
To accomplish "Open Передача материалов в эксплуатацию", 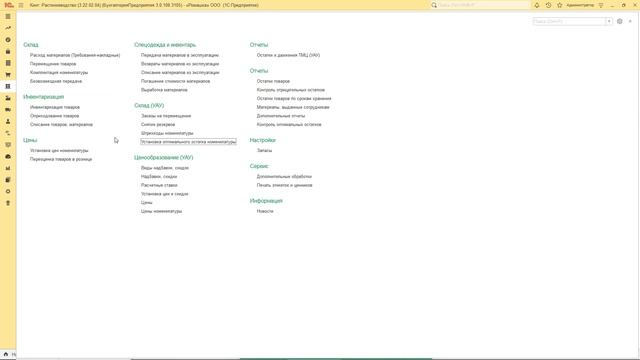I will (x=180, y=55).
